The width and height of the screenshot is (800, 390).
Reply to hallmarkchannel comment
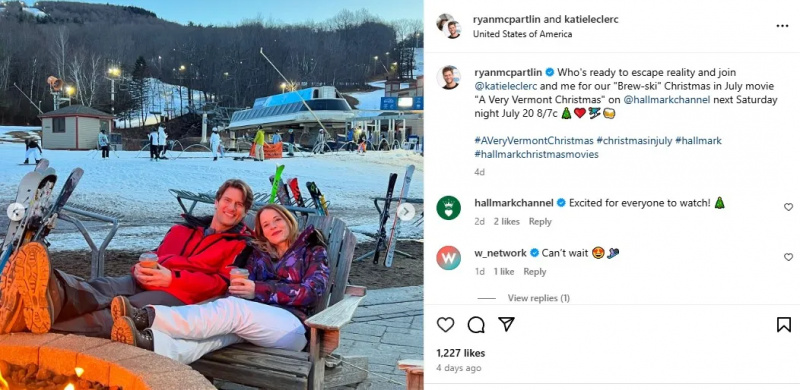coord(540,222)
